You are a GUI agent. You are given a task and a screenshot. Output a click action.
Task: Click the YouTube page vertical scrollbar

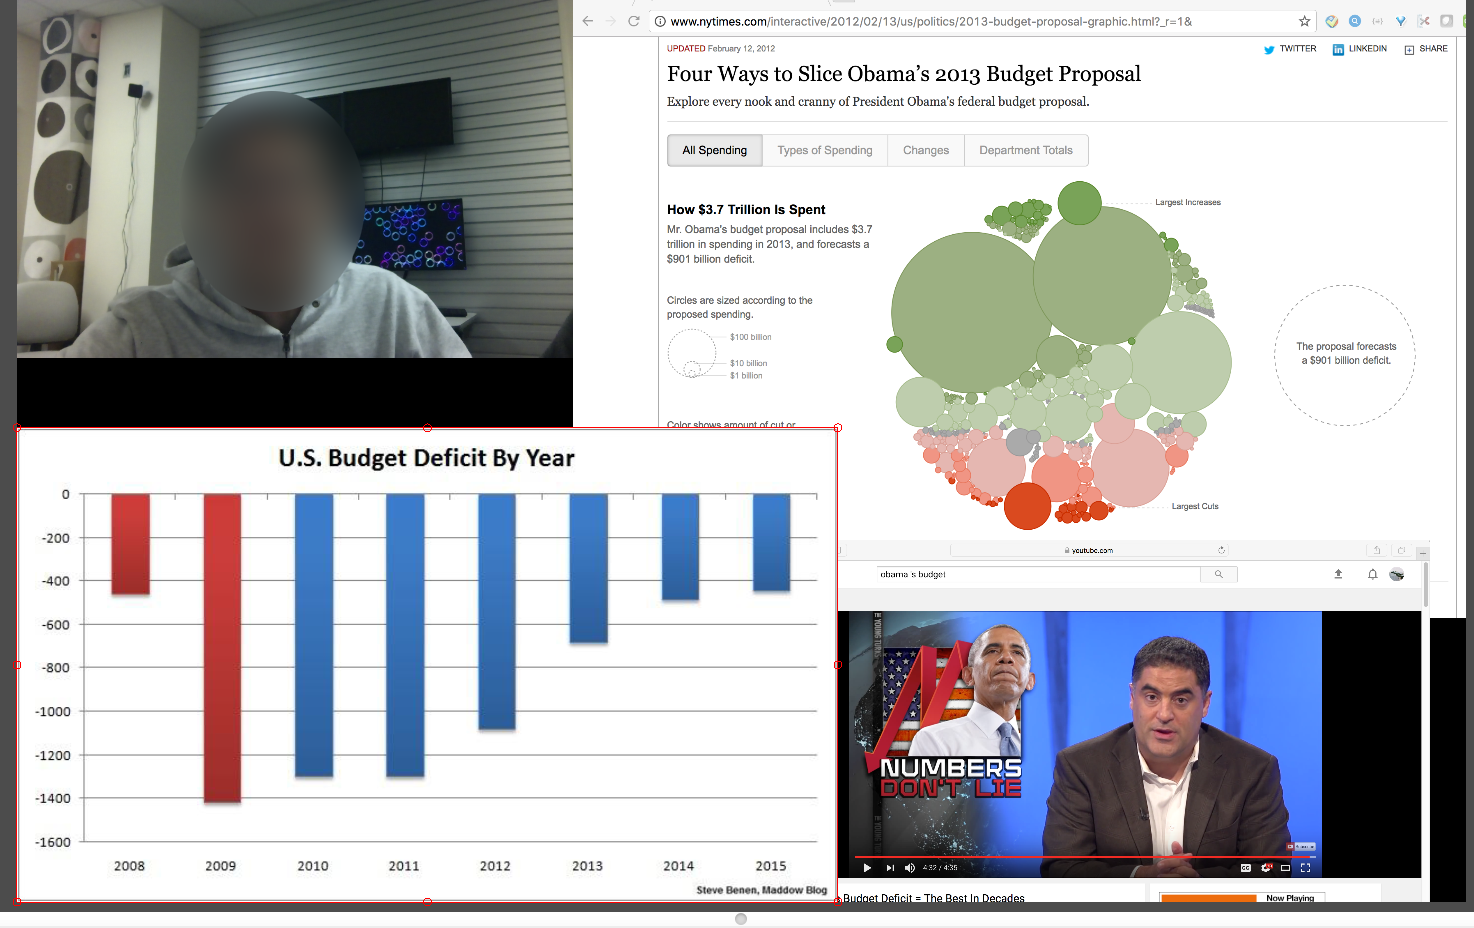click(1427, 584)
